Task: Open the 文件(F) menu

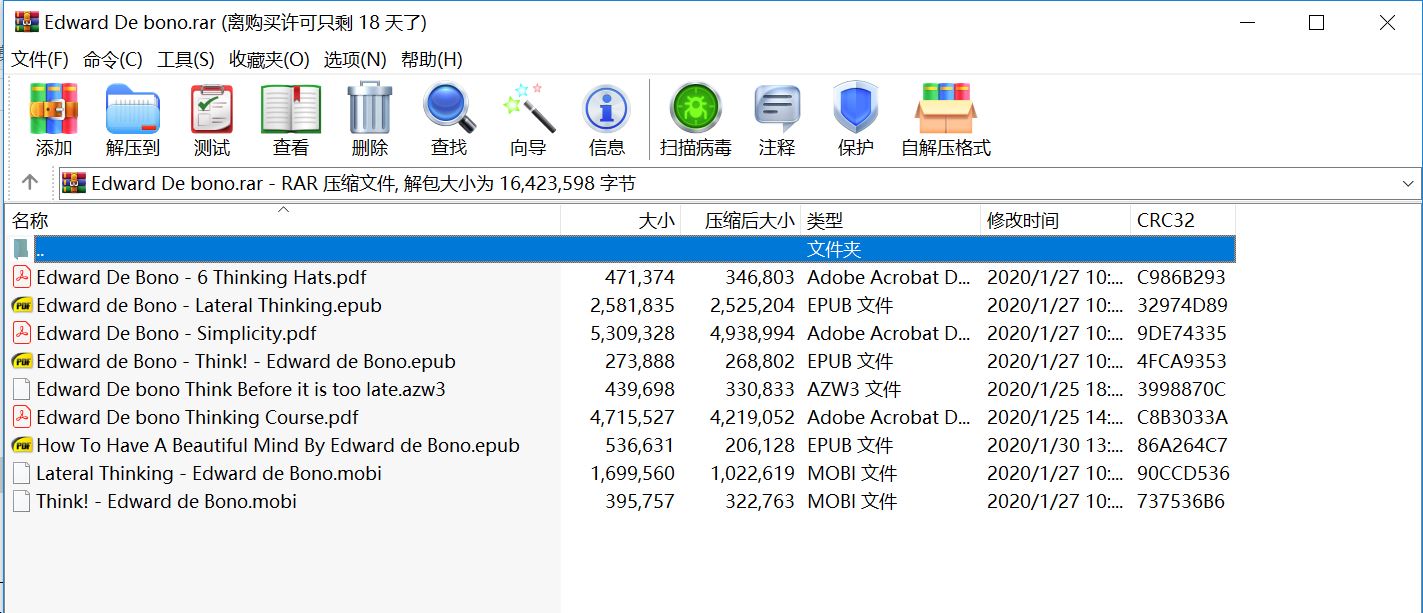Action: coord(40,60)
